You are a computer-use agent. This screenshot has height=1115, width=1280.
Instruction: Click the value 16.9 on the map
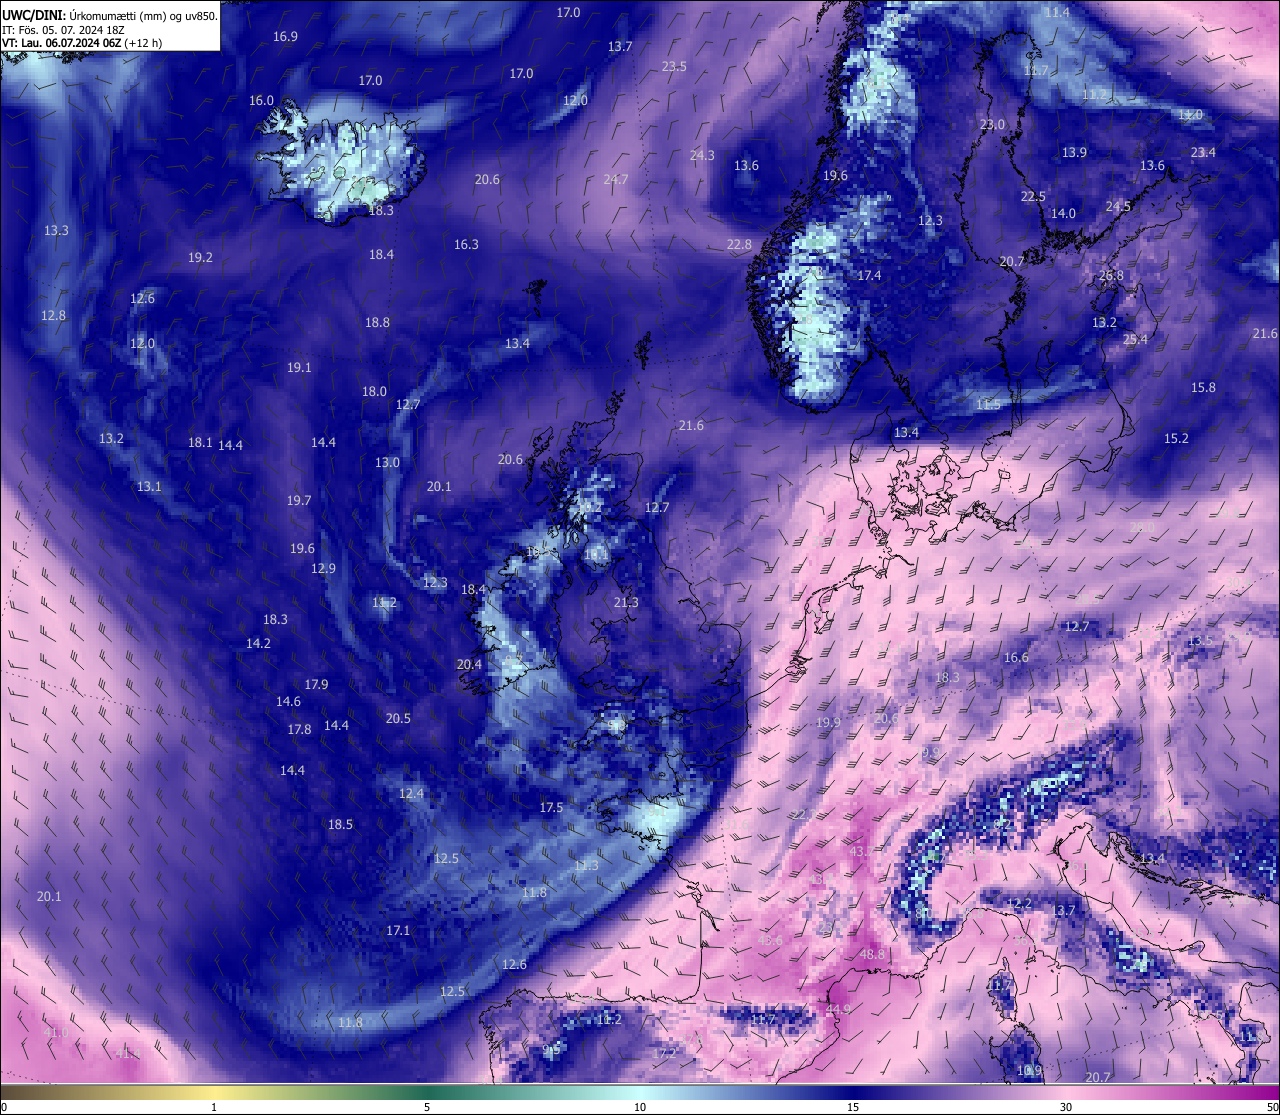click(285, 36)
